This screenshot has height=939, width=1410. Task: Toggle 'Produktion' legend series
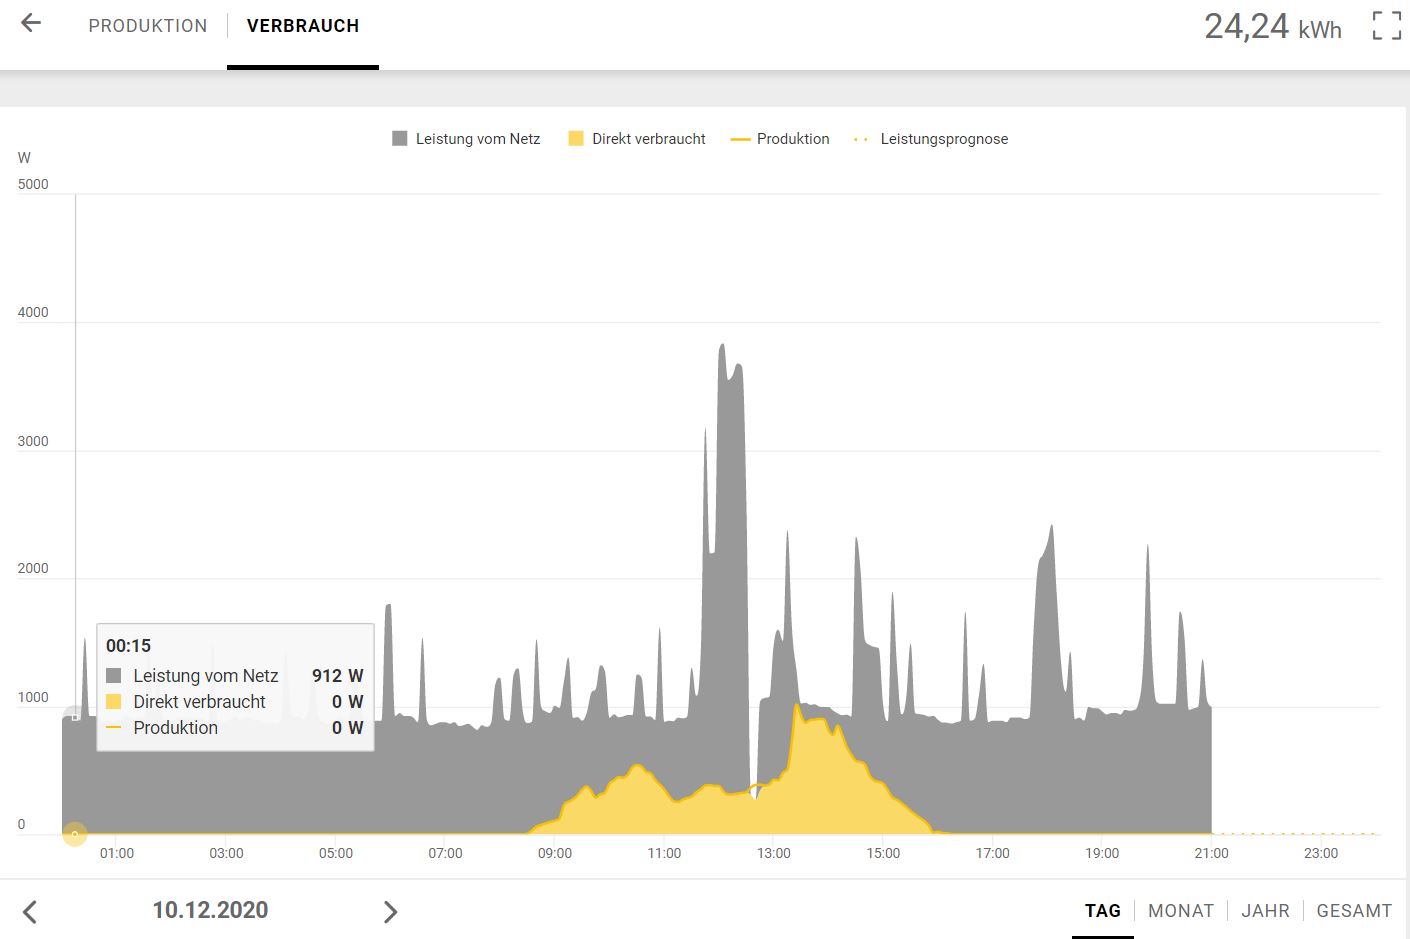click(780, 139)
